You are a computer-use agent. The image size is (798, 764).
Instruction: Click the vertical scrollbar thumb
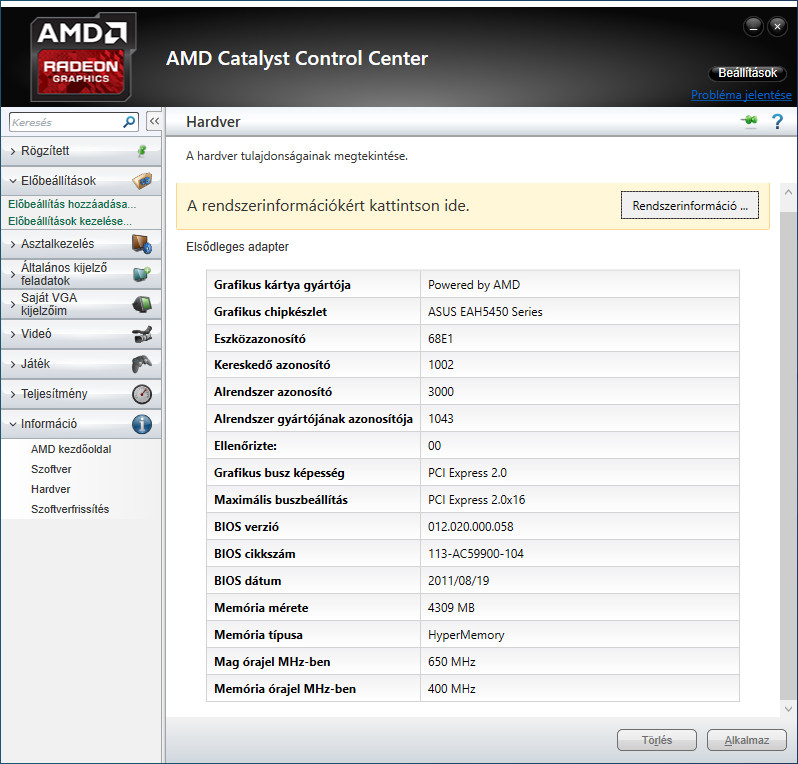[788, 456]
